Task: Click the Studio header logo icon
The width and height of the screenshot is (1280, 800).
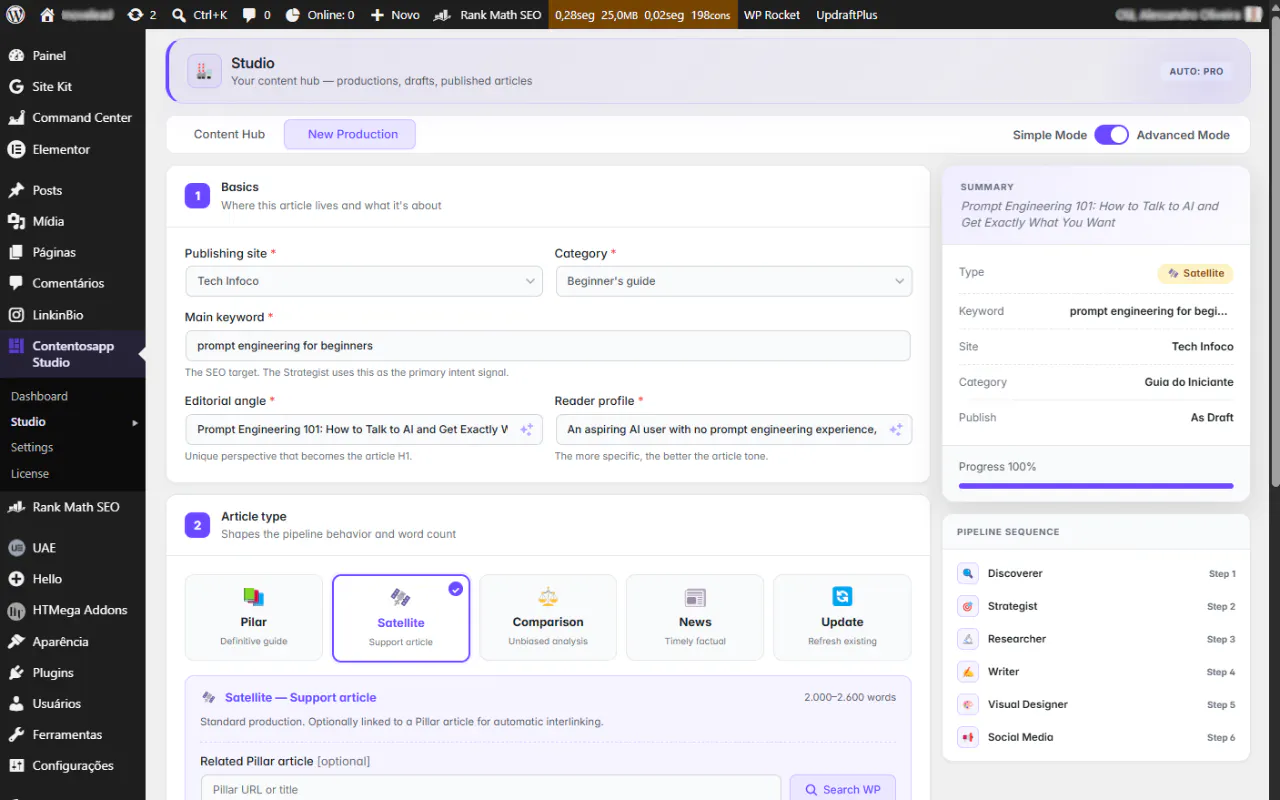Action: click(x=204, y=71)
